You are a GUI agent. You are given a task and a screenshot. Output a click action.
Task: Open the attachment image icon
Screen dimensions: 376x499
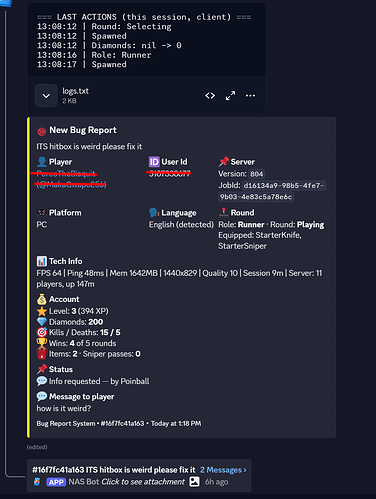[194, 482]
